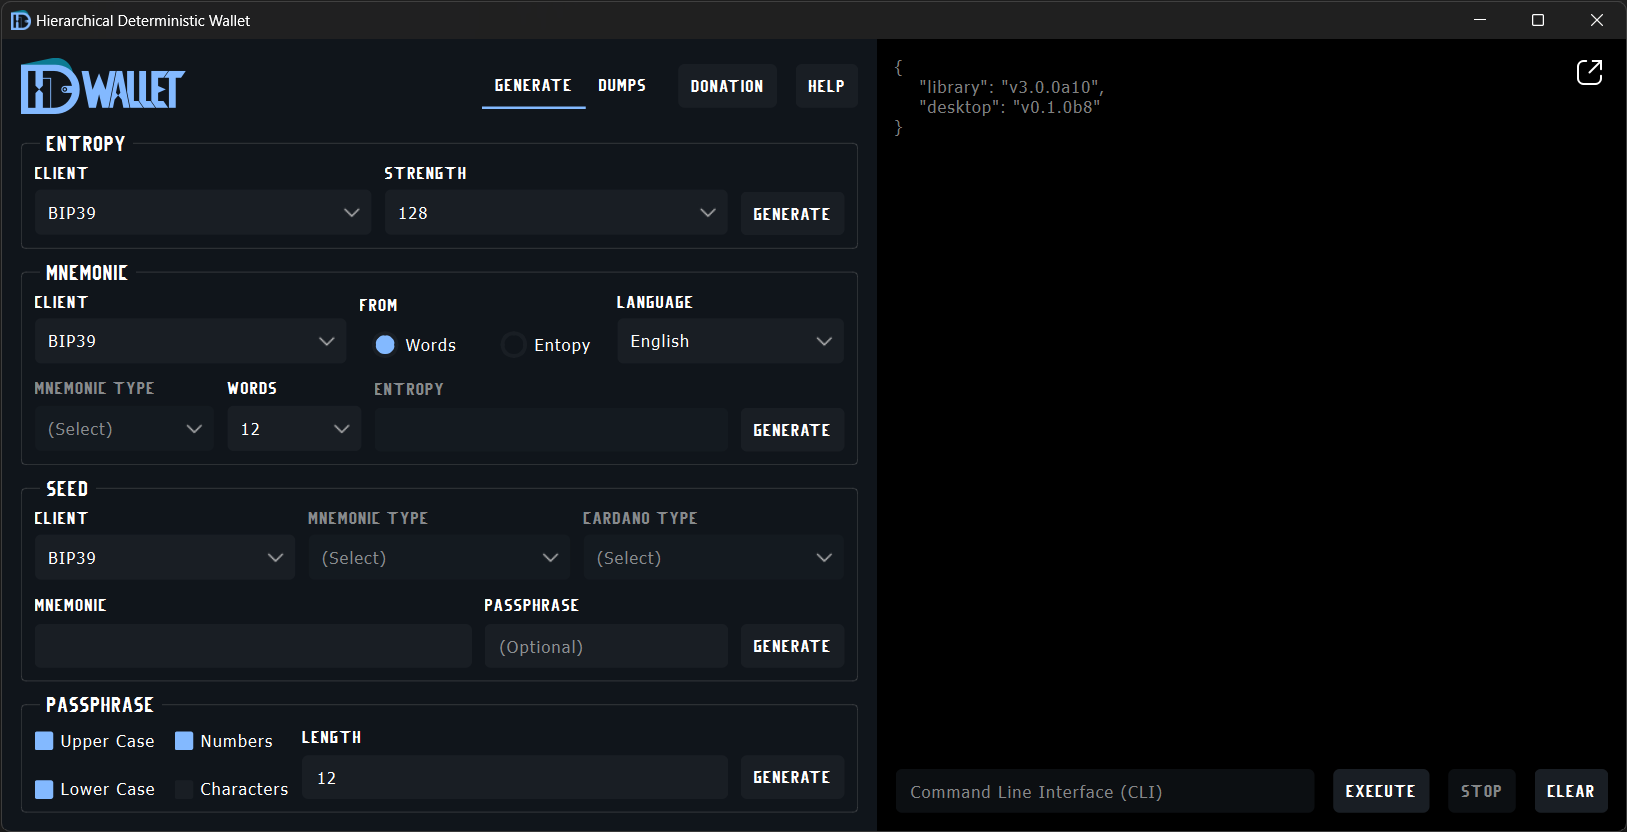Viewport: 1627px width, 832px height.
Task: Open the Words 12 dropdown
Action: 294,429
